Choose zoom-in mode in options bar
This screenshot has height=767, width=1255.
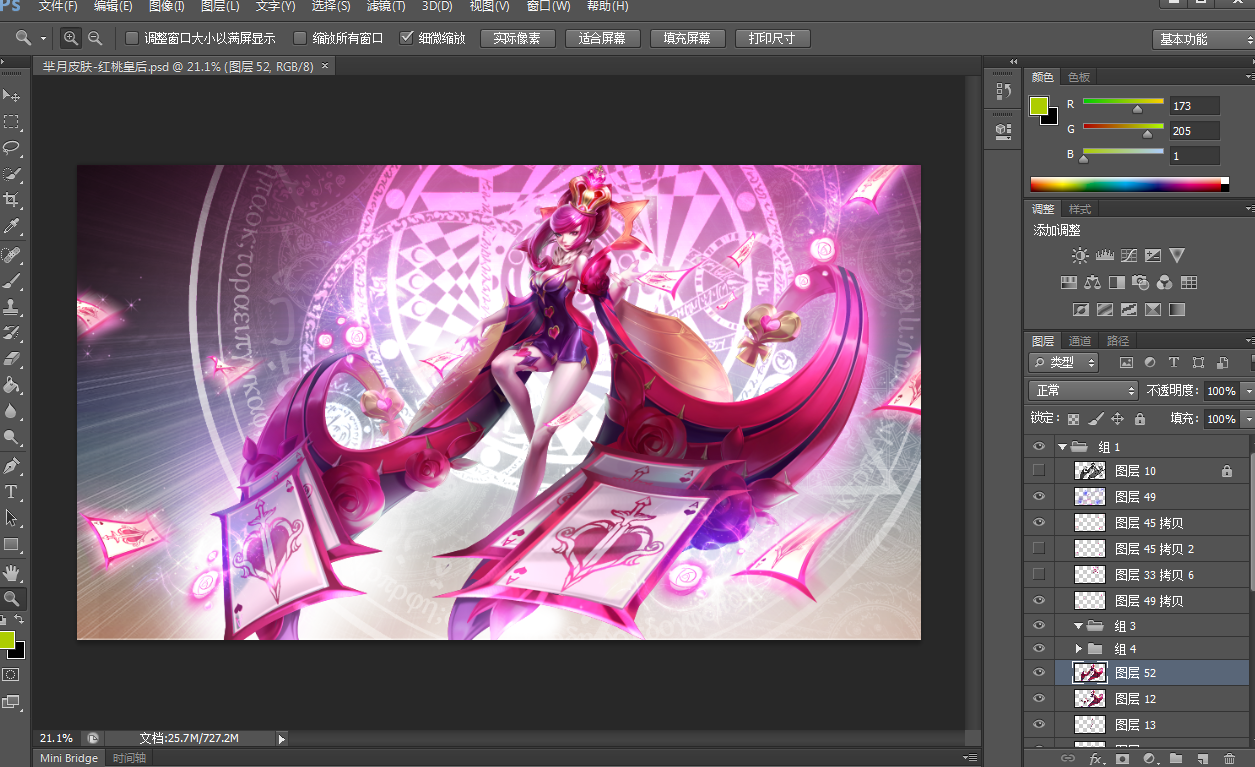pos(70,38)
